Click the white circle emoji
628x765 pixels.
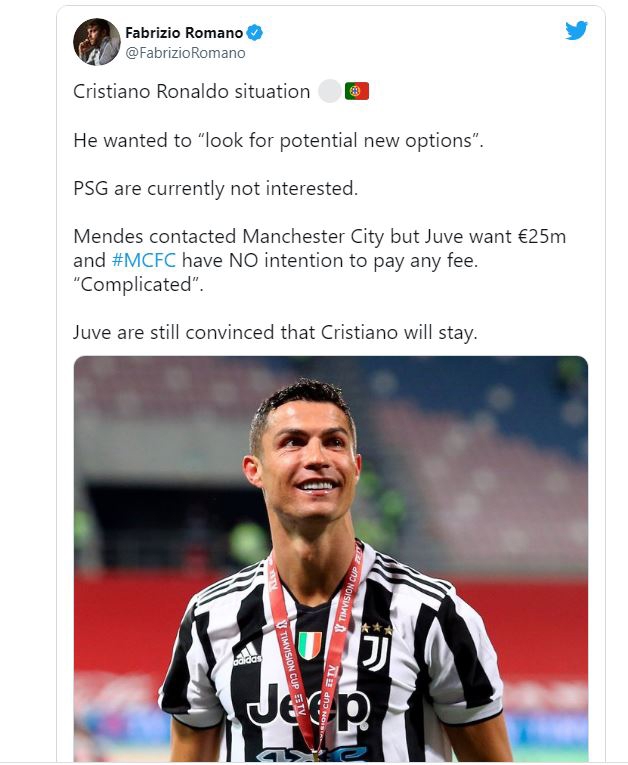(x=329, y=92)
